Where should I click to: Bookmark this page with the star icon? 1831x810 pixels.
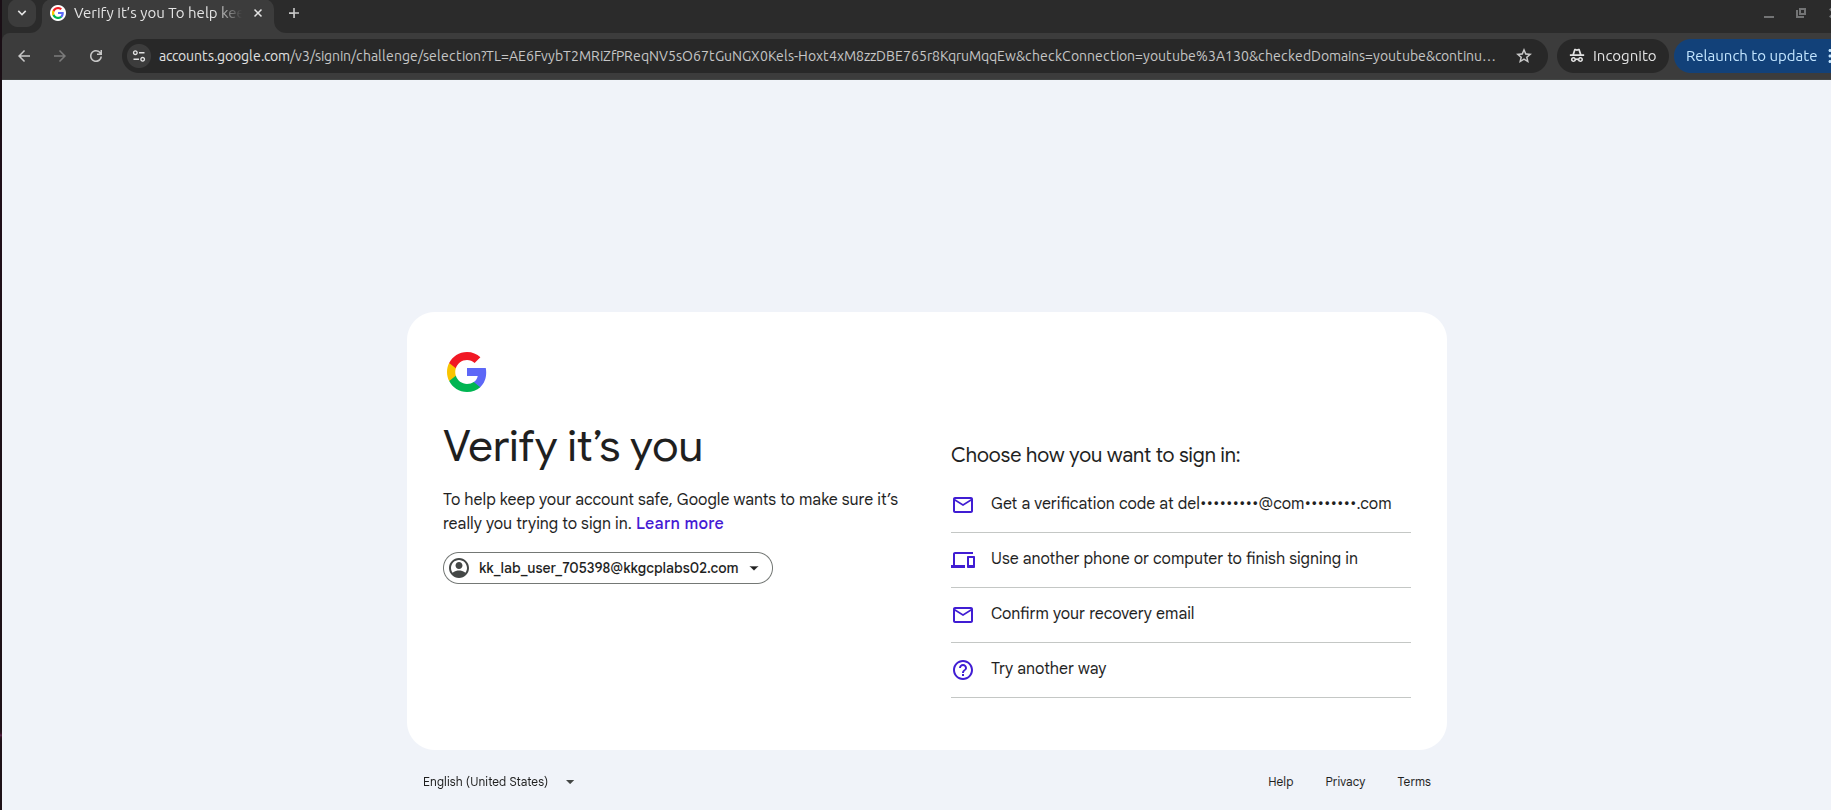click(x=1524, y=56)
